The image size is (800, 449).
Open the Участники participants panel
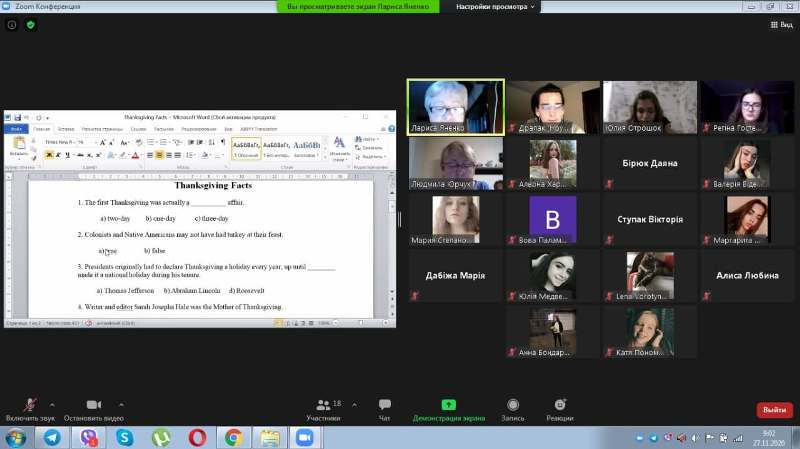click(x=323, y=410)
